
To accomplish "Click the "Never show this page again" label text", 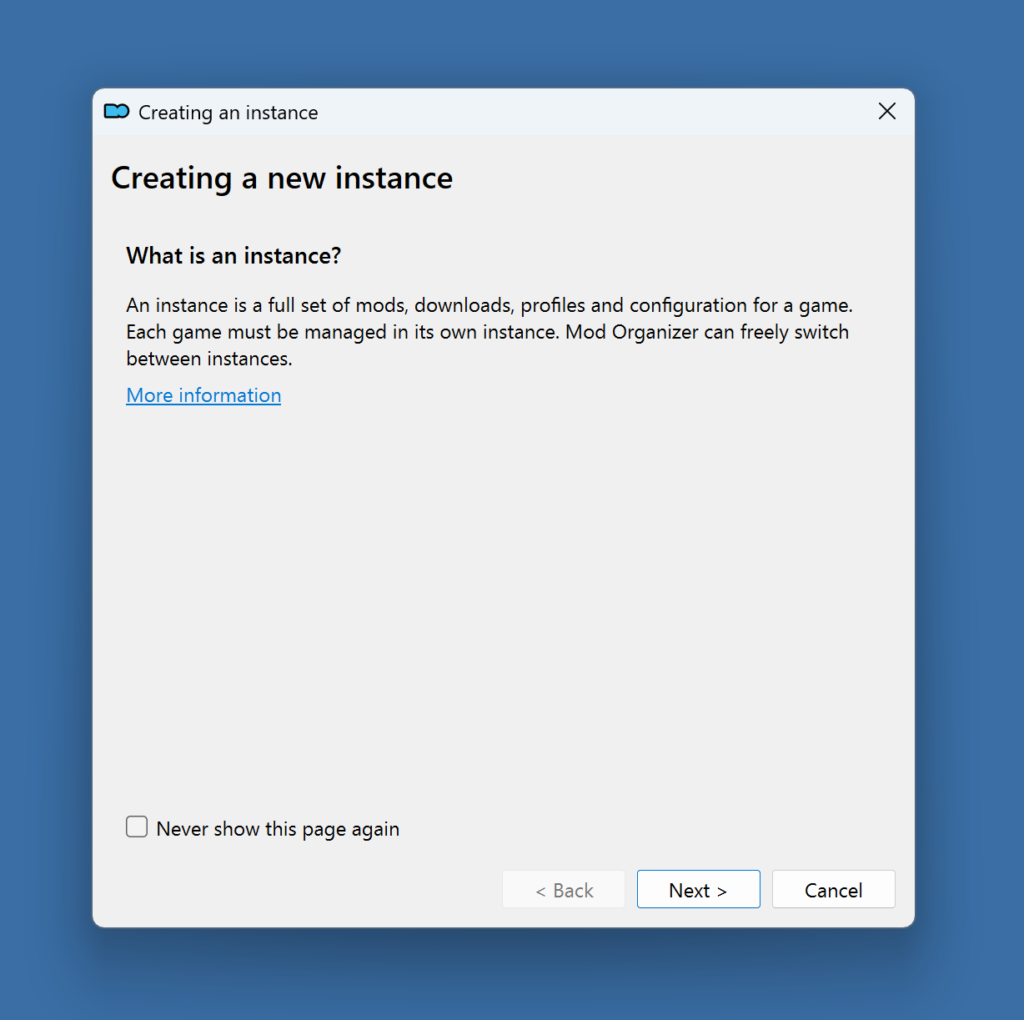I will tap(277, 829).
